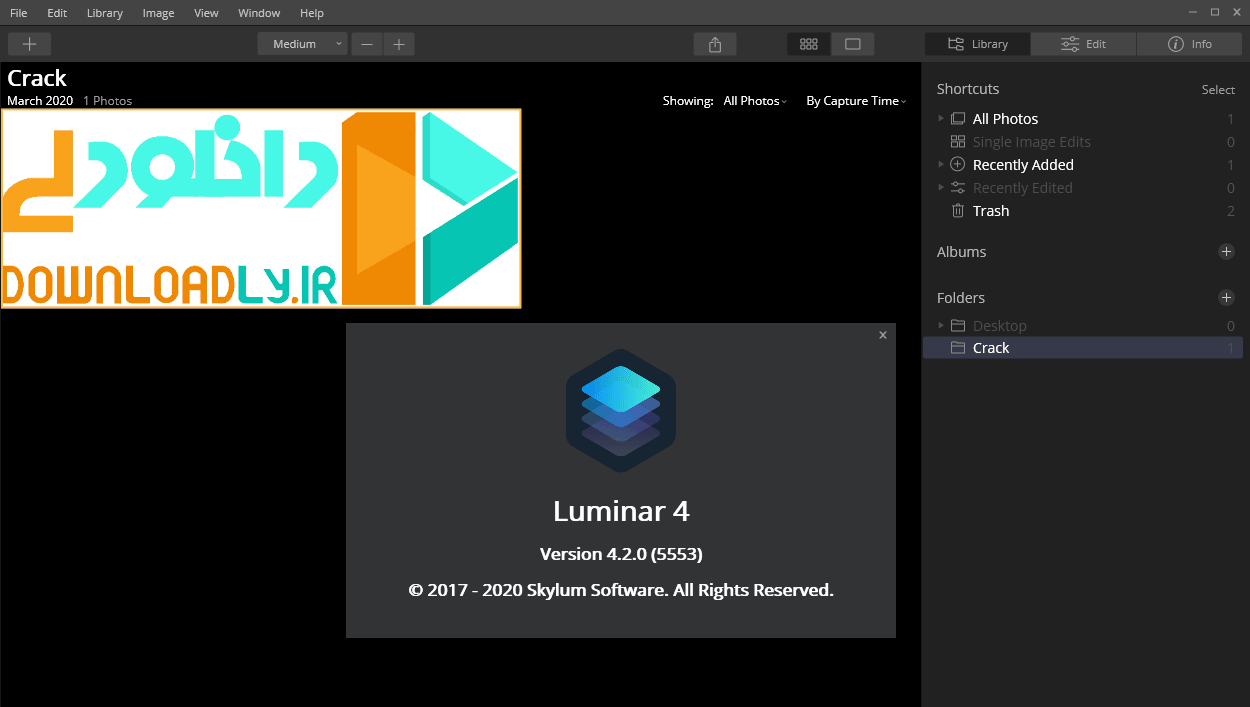Open Recently Edited shortcut
The width and height of the screenshot is (1250, 707).
tap(1022, 188)
